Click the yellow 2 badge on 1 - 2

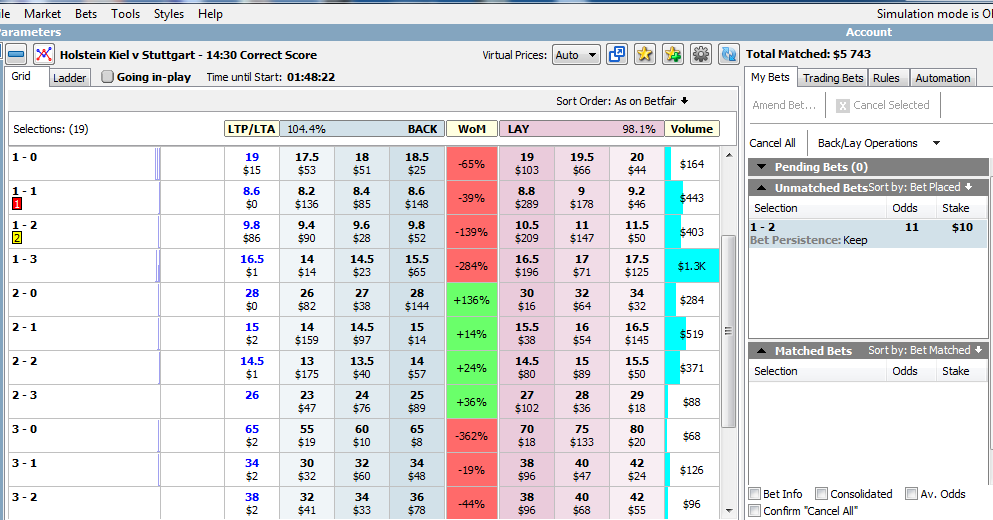point(17,238)
